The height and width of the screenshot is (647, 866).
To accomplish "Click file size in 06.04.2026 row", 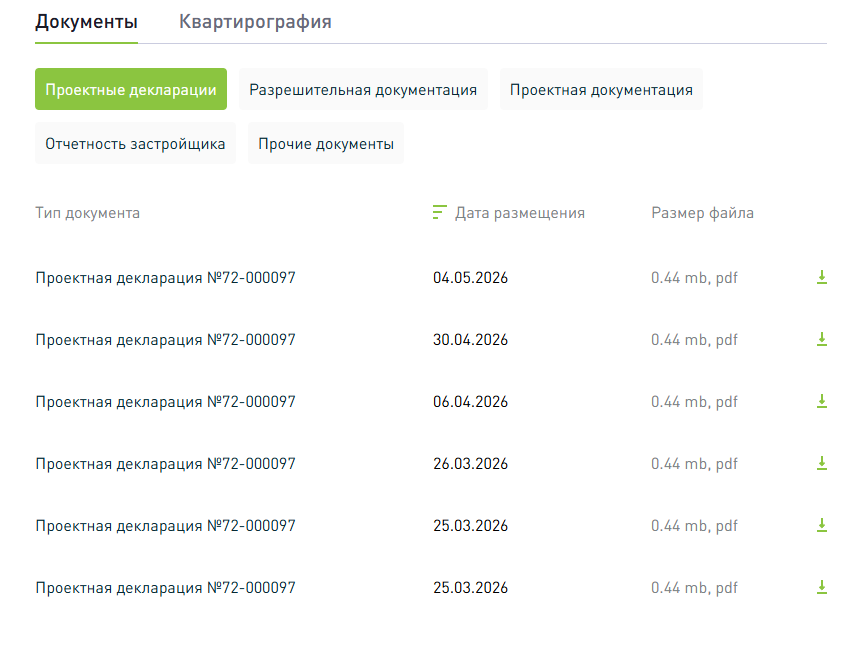I will (x=694, y=401).
